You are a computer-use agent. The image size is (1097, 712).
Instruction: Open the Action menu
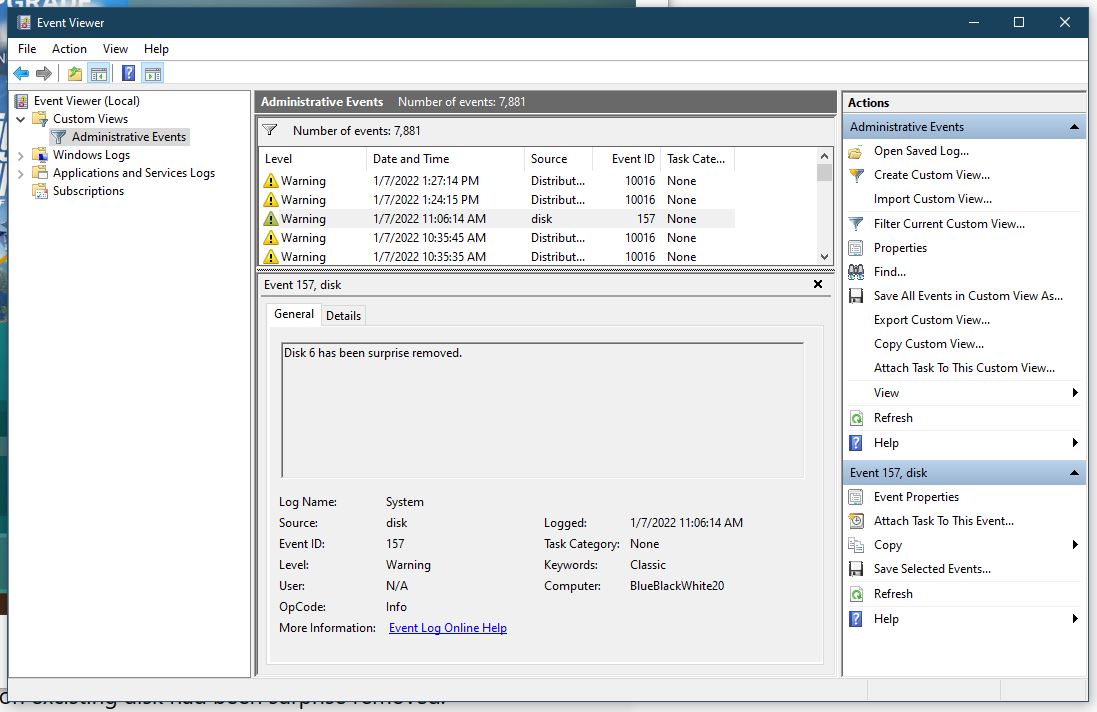point(69,49)
